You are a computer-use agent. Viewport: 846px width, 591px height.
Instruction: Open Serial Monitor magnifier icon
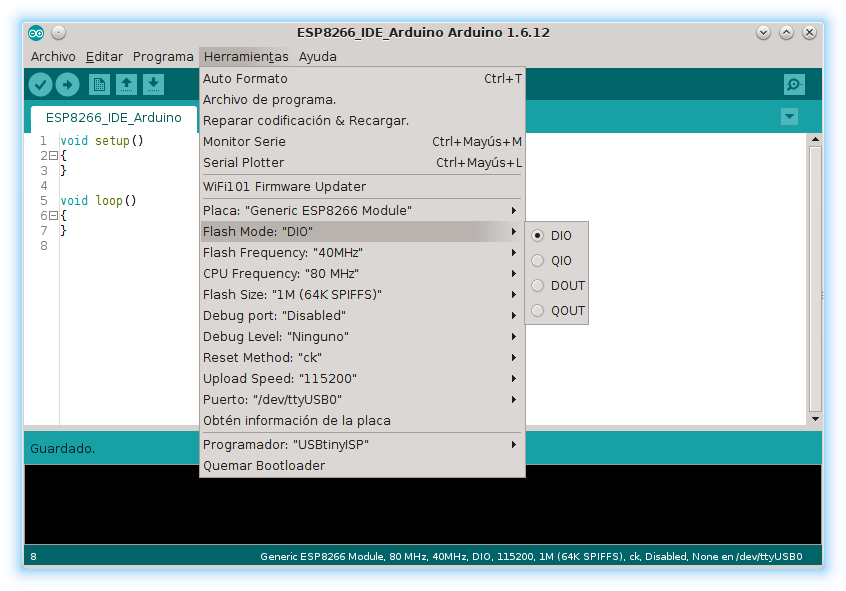point(794,85)
